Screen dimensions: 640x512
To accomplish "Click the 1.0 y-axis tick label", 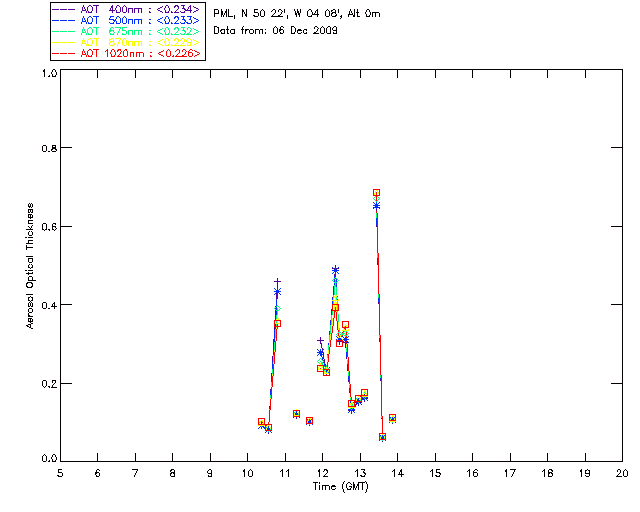I will [49, 73].
